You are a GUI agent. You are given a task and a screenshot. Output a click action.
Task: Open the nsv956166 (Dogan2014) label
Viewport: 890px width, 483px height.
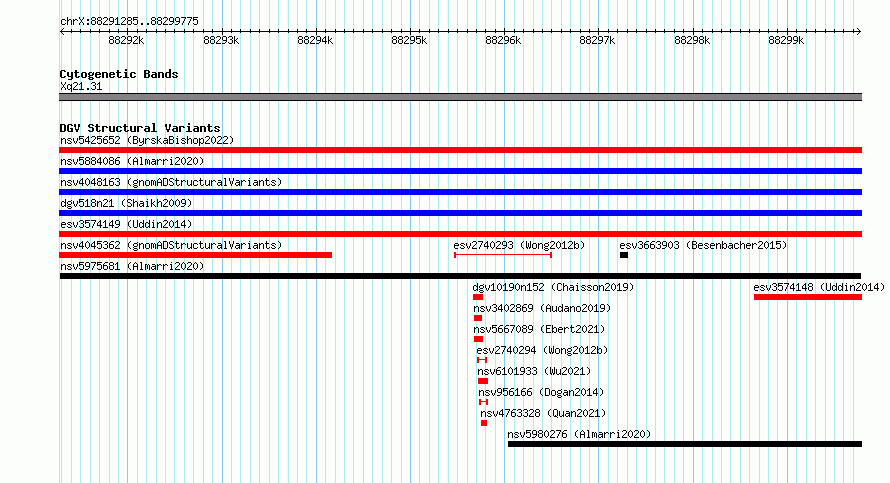click(541, 392)
